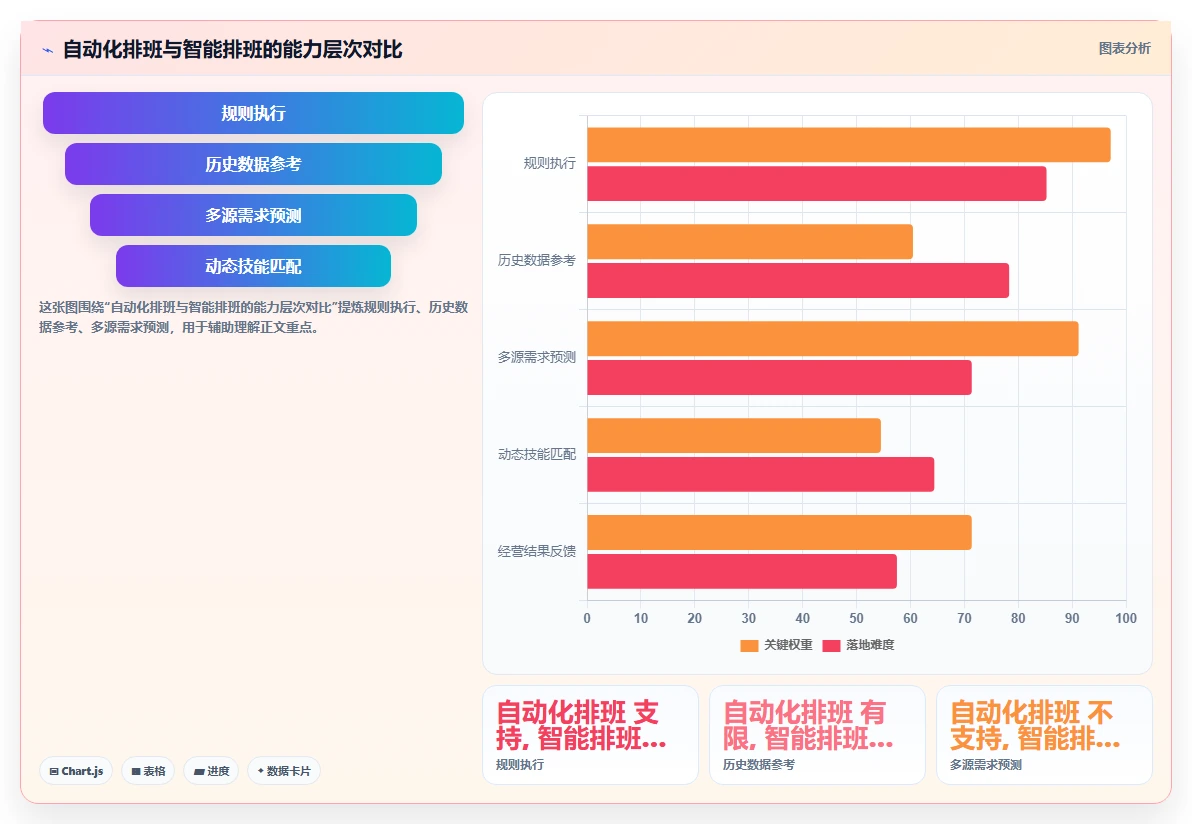This screenshot has width=1192, height=824.
Task: Select the 历史数据参考 funnel stage
Action: pos(253,164)
